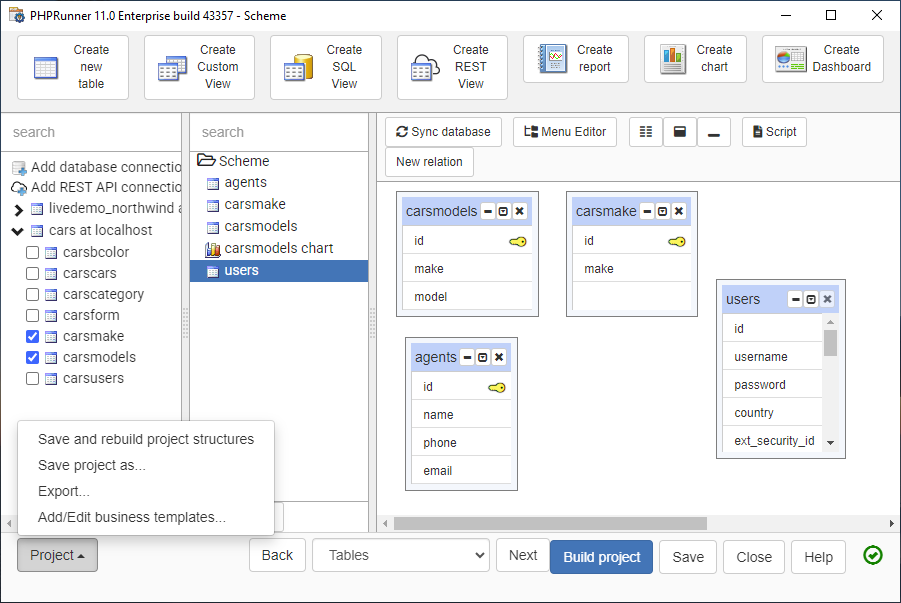Enable the carscars table checkbox
Viewport: 901px width, 603px height.
coord(33,274)
